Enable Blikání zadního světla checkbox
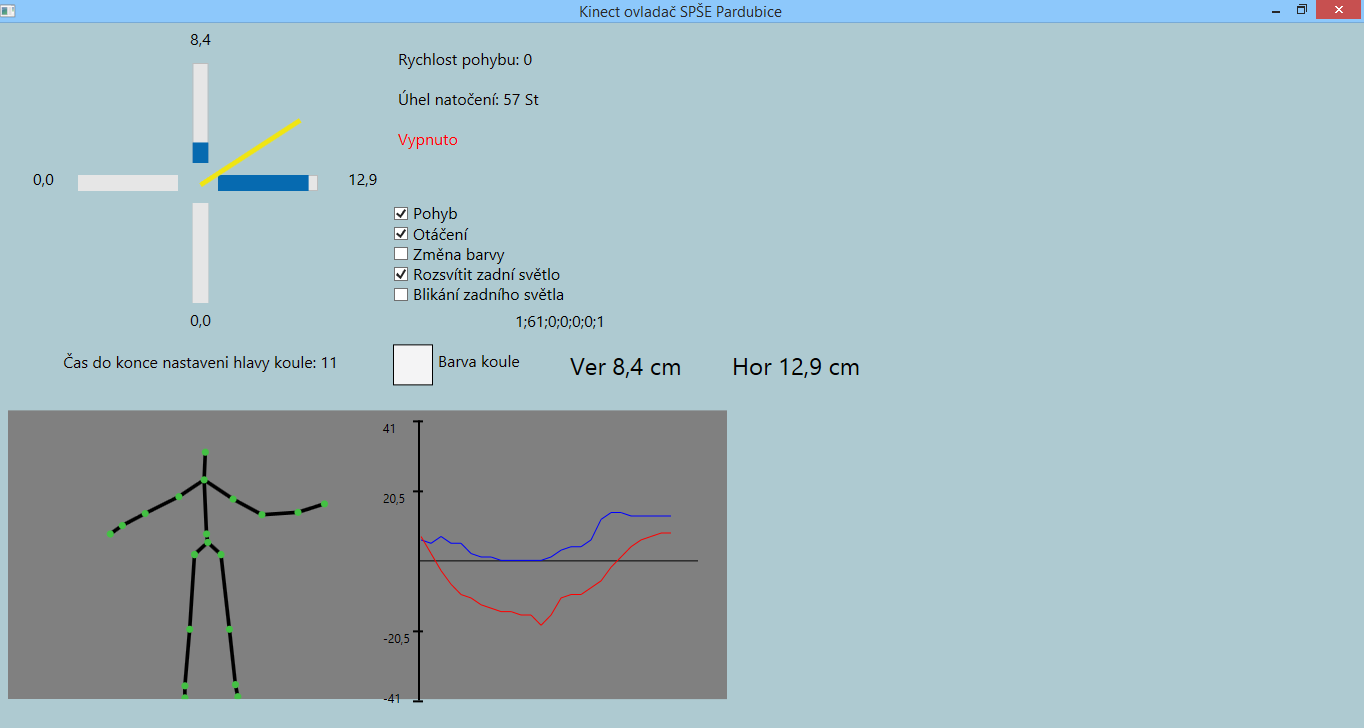This screenshot has height=728, width=1364. [x=401, y=294]
